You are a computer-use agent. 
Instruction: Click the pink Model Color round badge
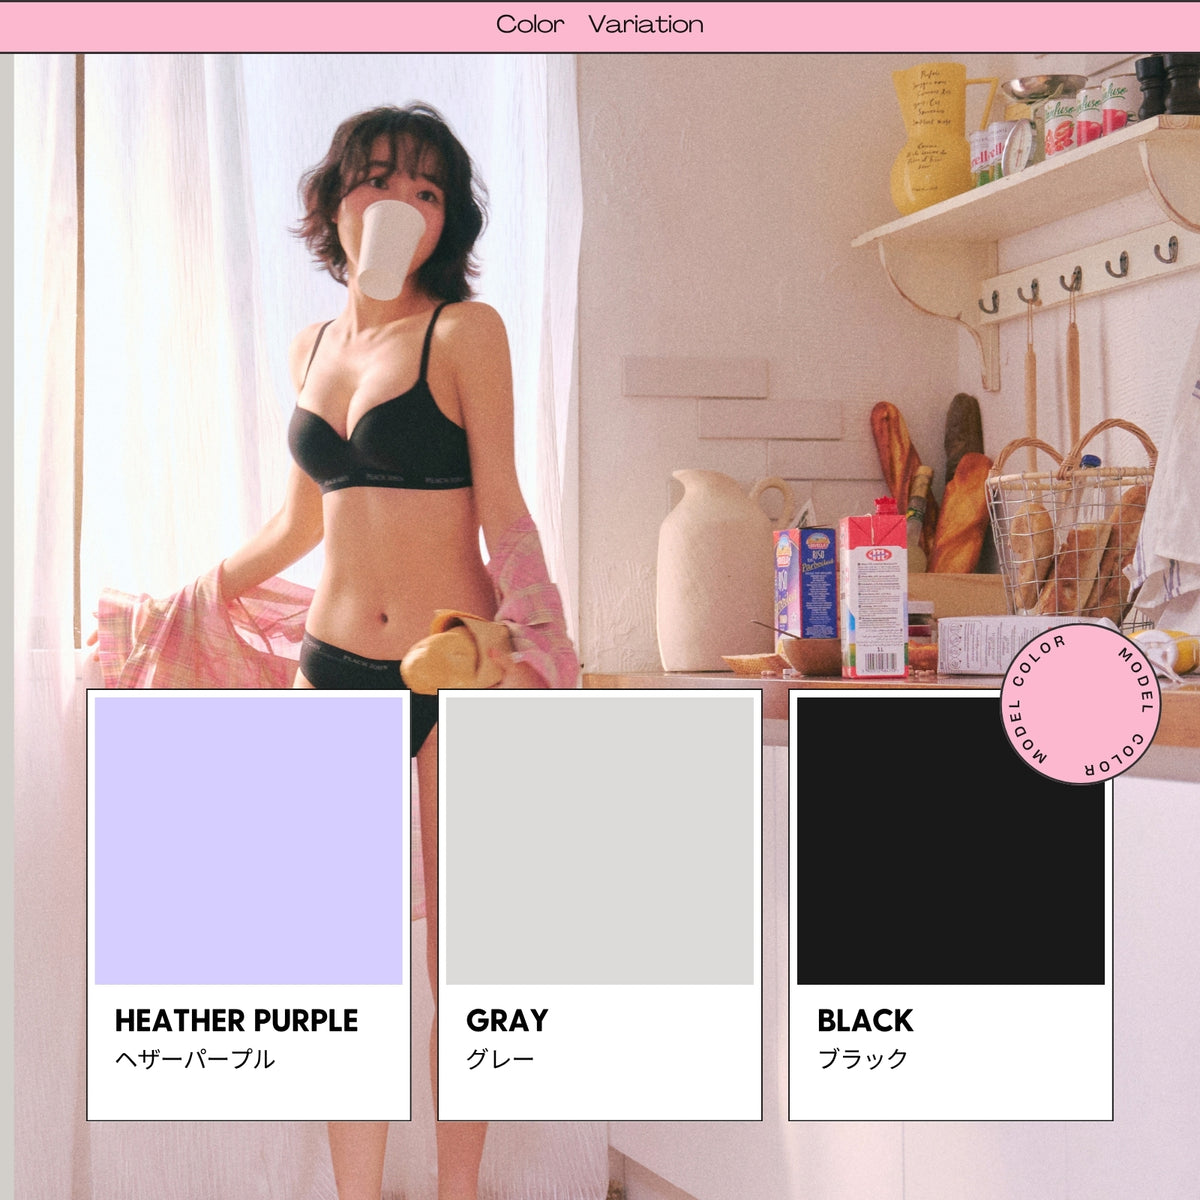[x=1079, y=706]
